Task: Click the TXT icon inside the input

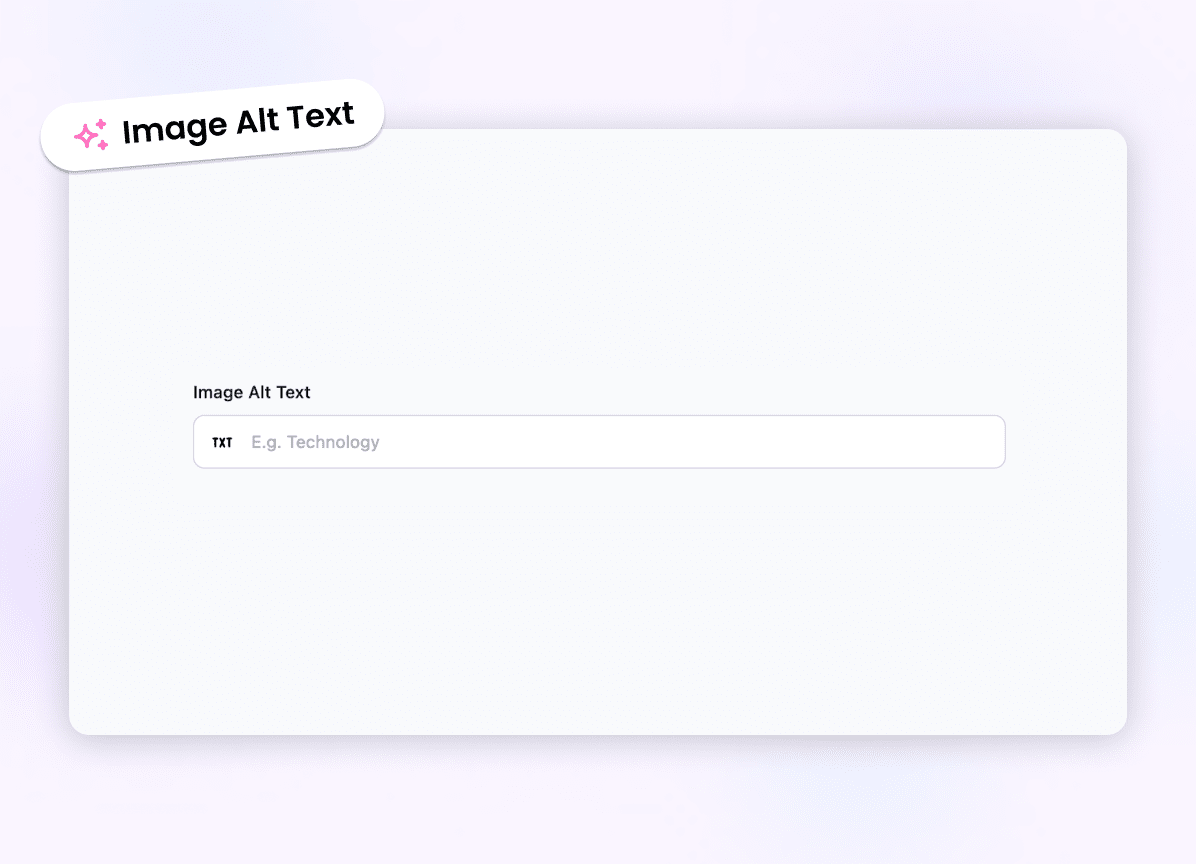Action: 222,442
